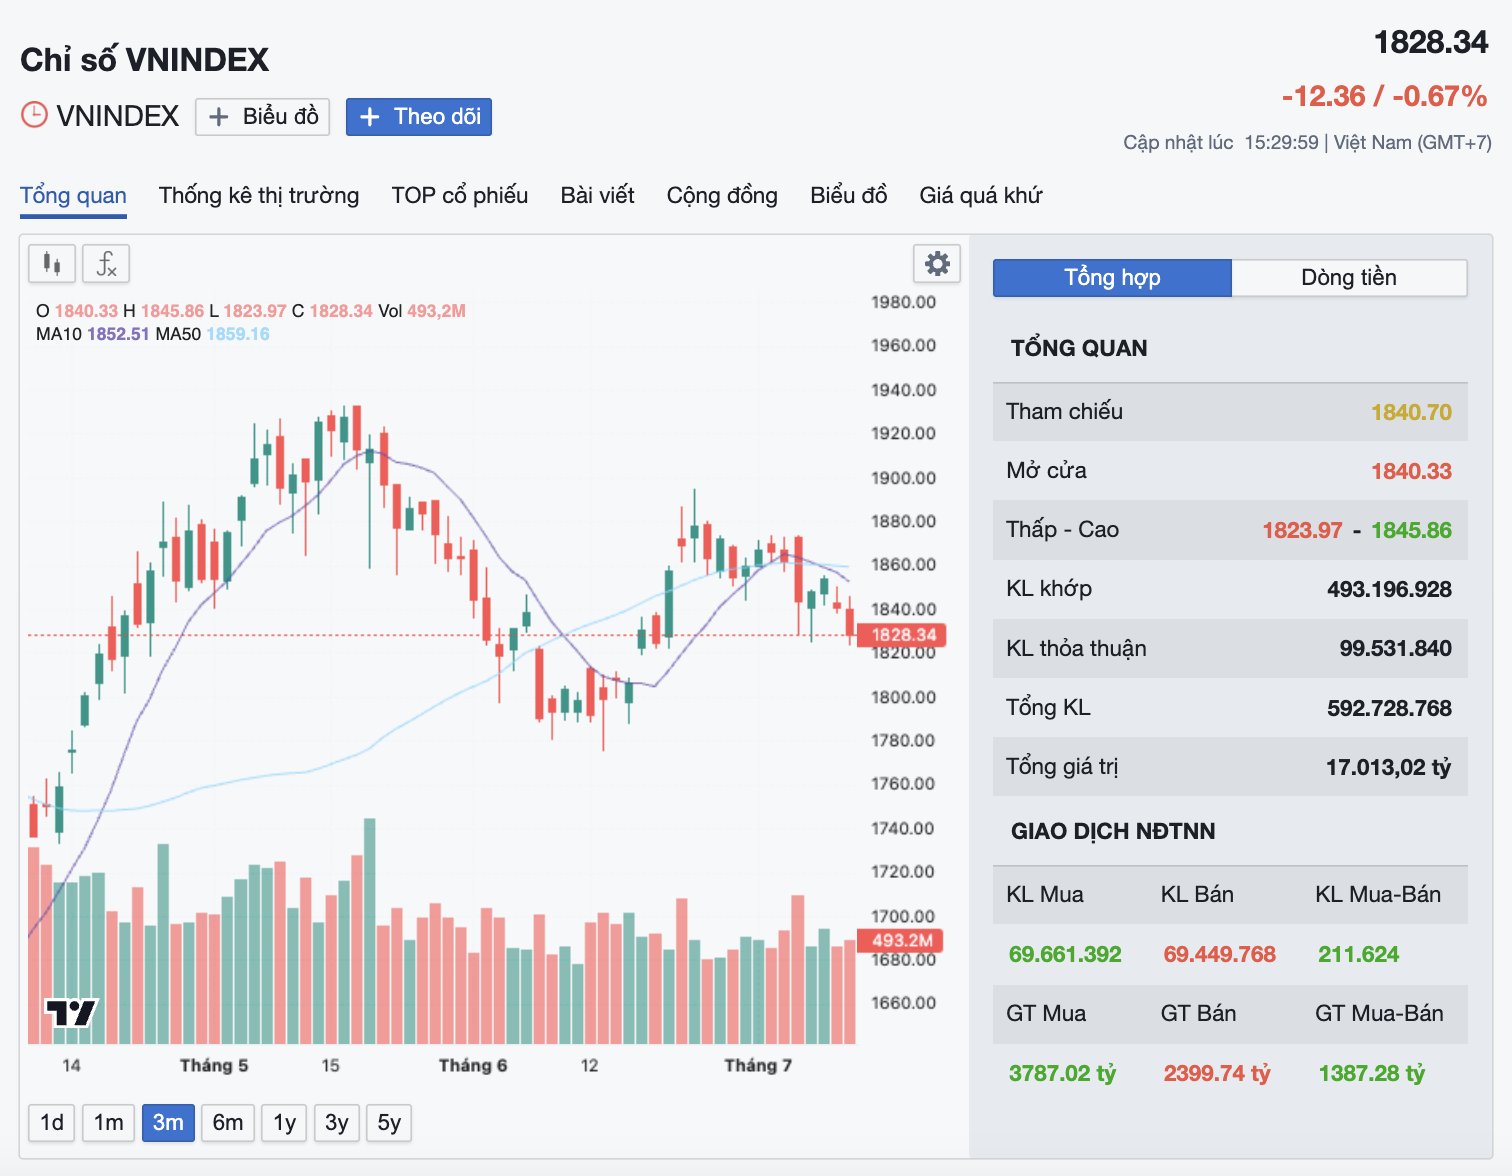Click the Biểu đồ button beside VNINDEX
1512x1176 pixels.
pyautogui.click(x=262, y=117)
